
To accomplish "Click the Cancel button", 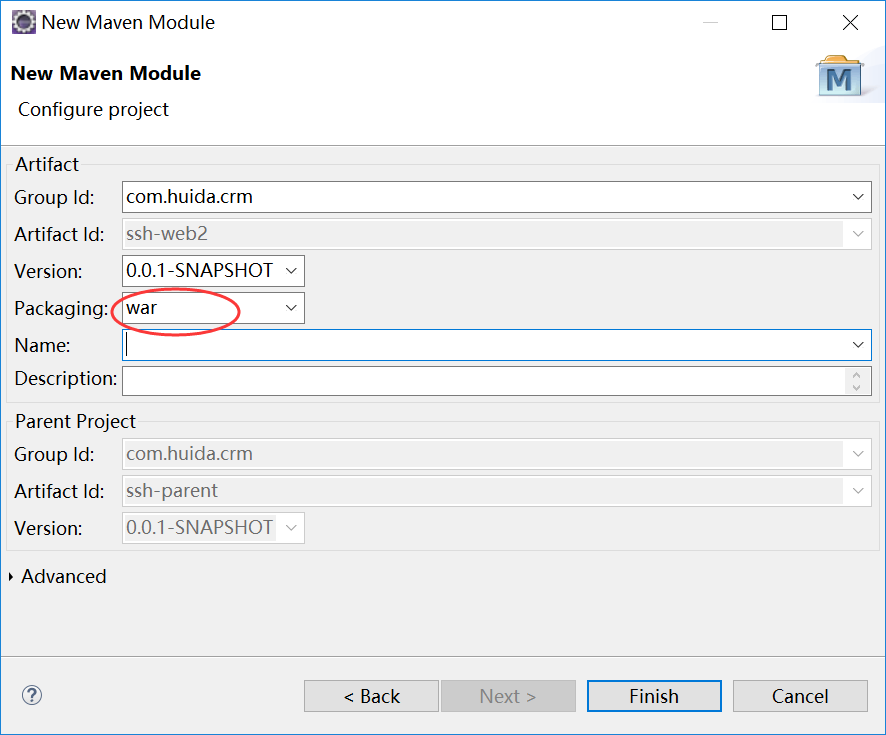I will (x=800, y=696).
